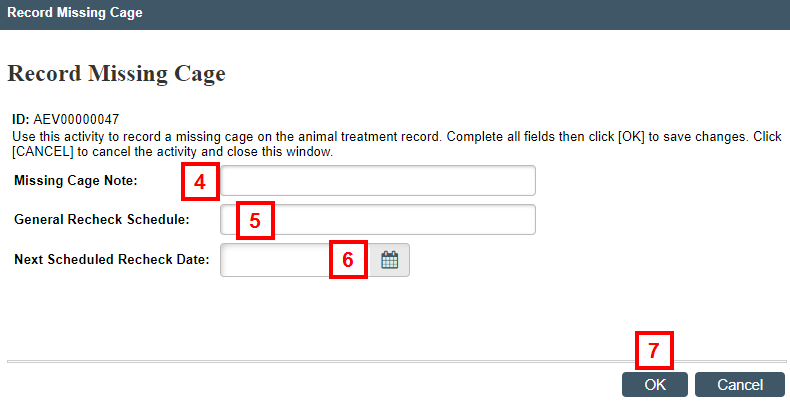Image resolution: width=790 pixels, height=401 pixels.
Task: Focus the General Recheck Schedule text box
Action: (x=378, y=220)
